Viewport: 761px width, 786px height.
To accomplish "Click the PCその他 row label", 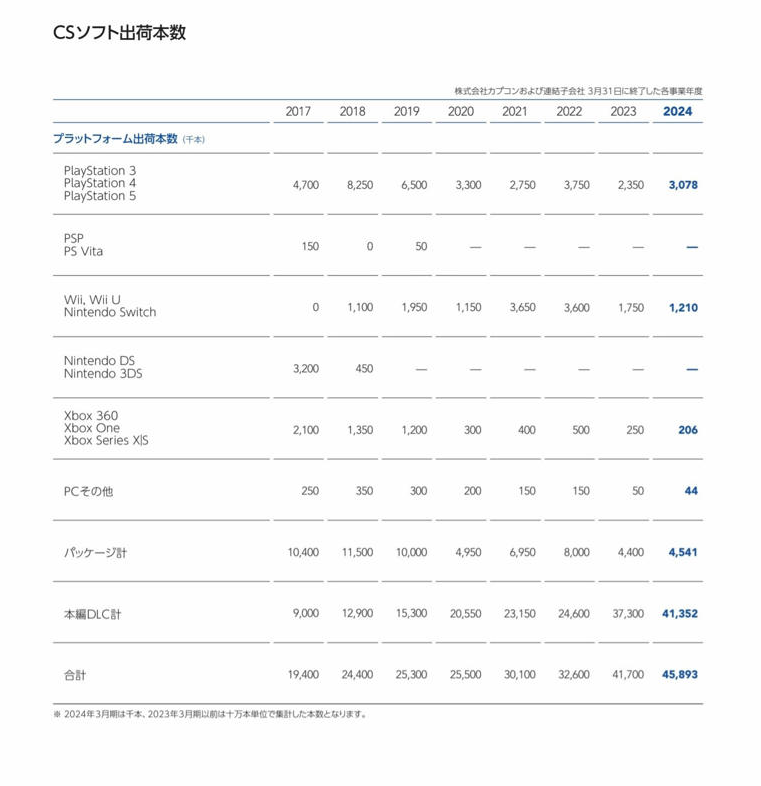I will (x=88, y=491).
